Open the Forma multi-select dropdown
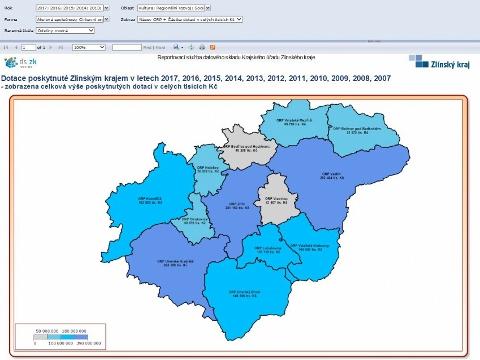Viewport: 480px width, 360px height. point(106,20)
